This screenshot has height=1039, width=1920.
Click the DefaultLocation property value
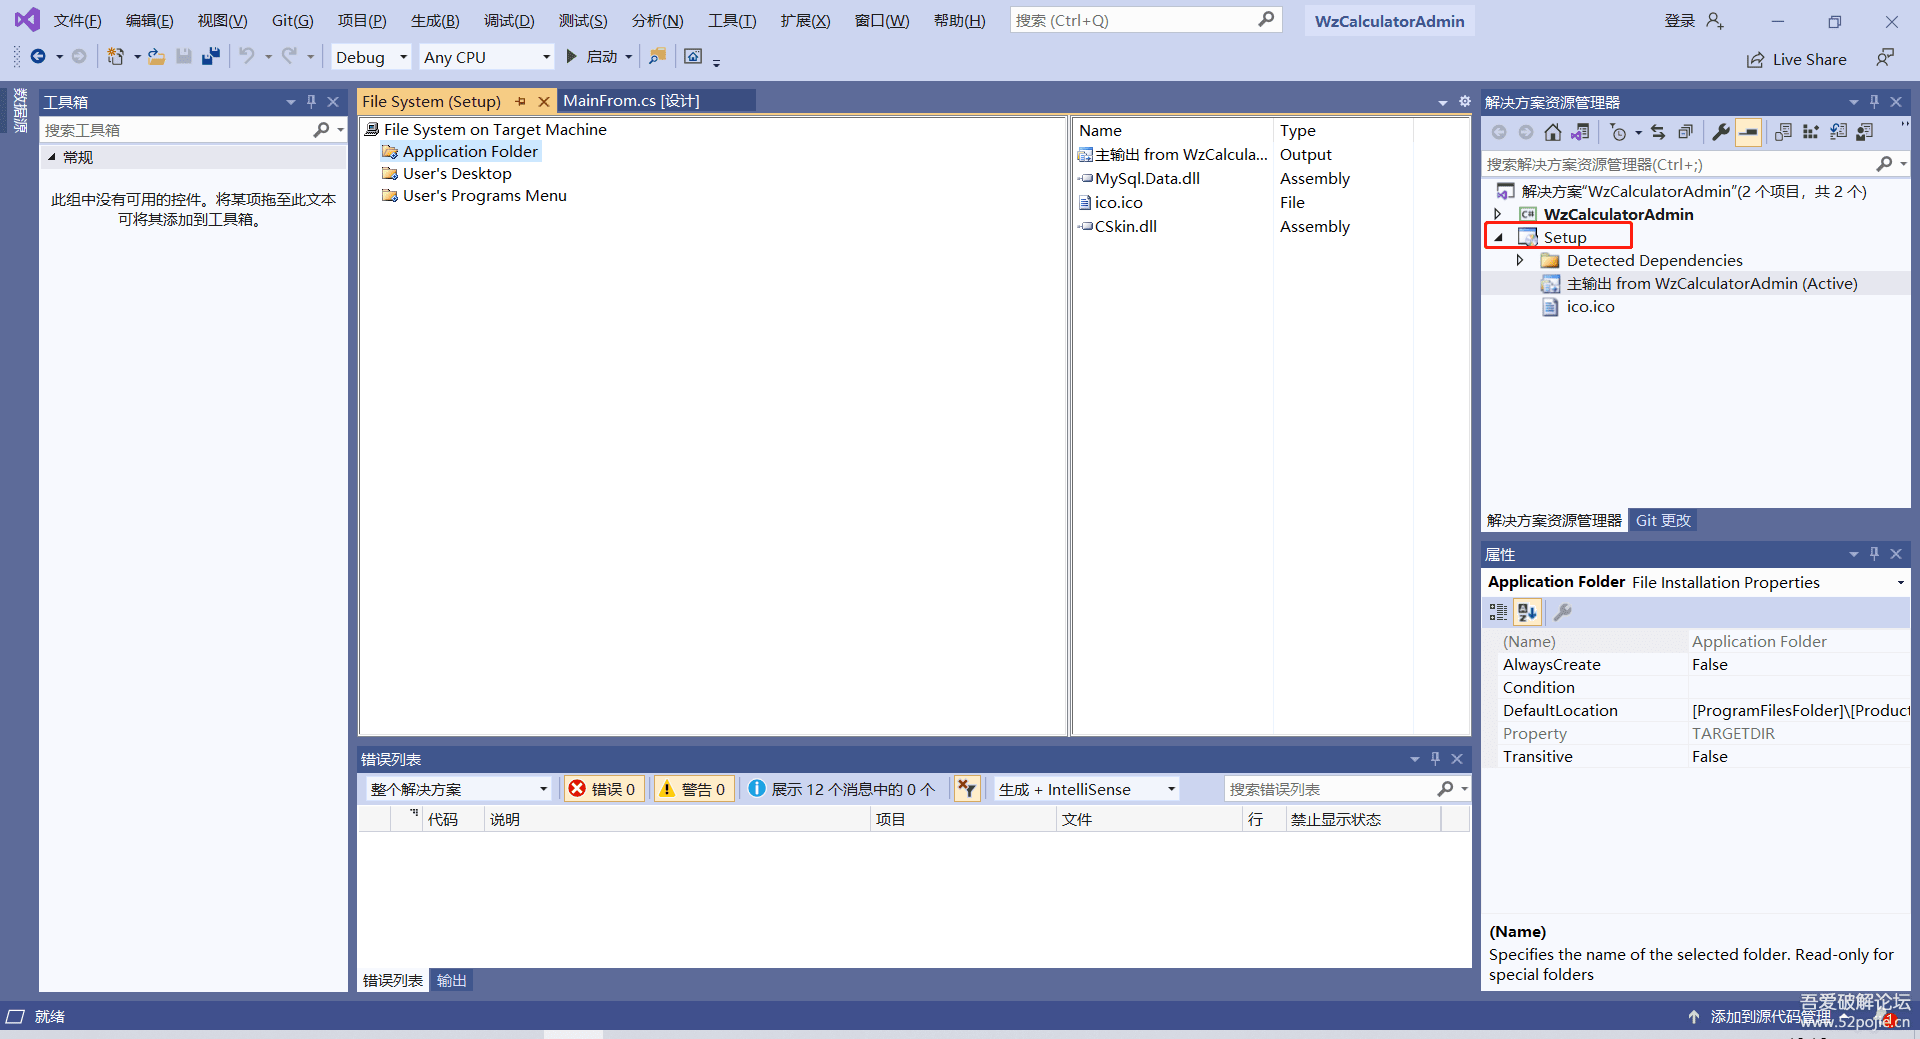[x=1799, y=710]
